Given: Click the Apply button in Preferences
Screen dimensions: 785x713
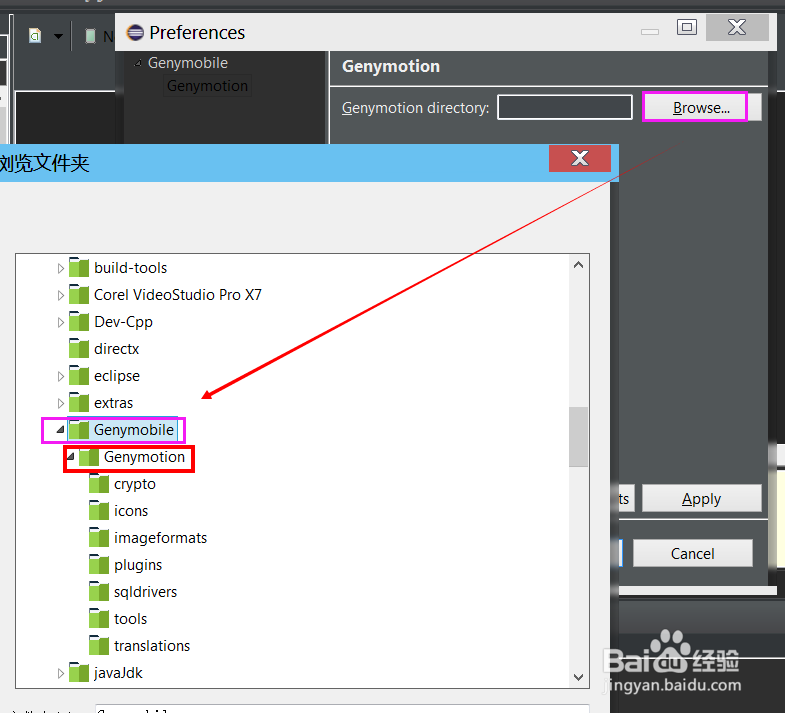Looking at the screenshot, I should (701, 499).
